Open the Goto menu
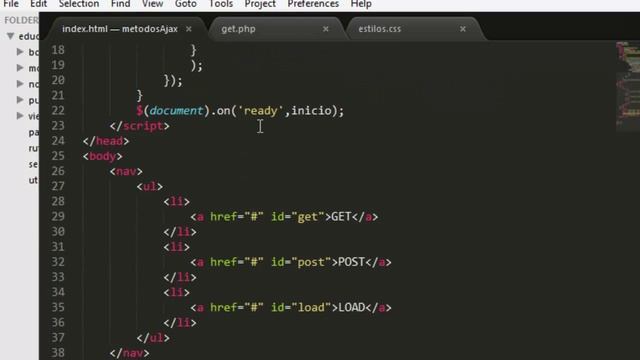 tap(186, 4)
